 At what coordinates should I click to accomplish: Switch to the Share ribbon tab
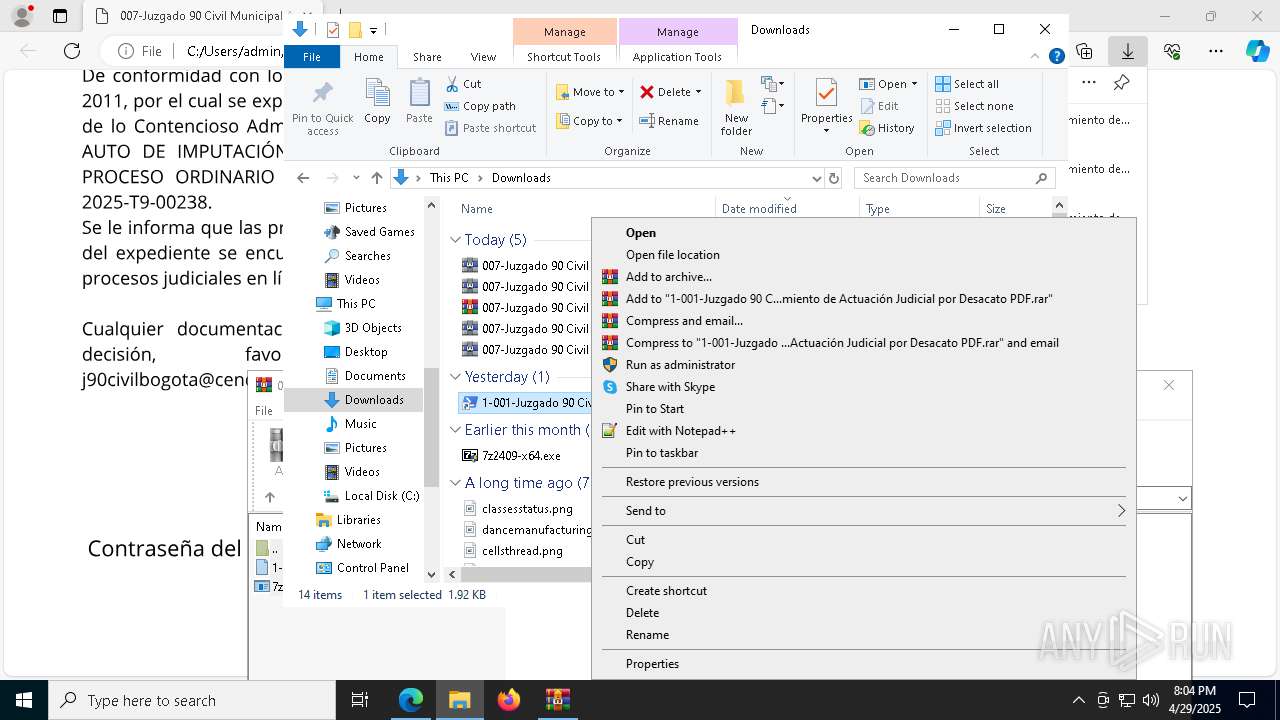[427, 57]
